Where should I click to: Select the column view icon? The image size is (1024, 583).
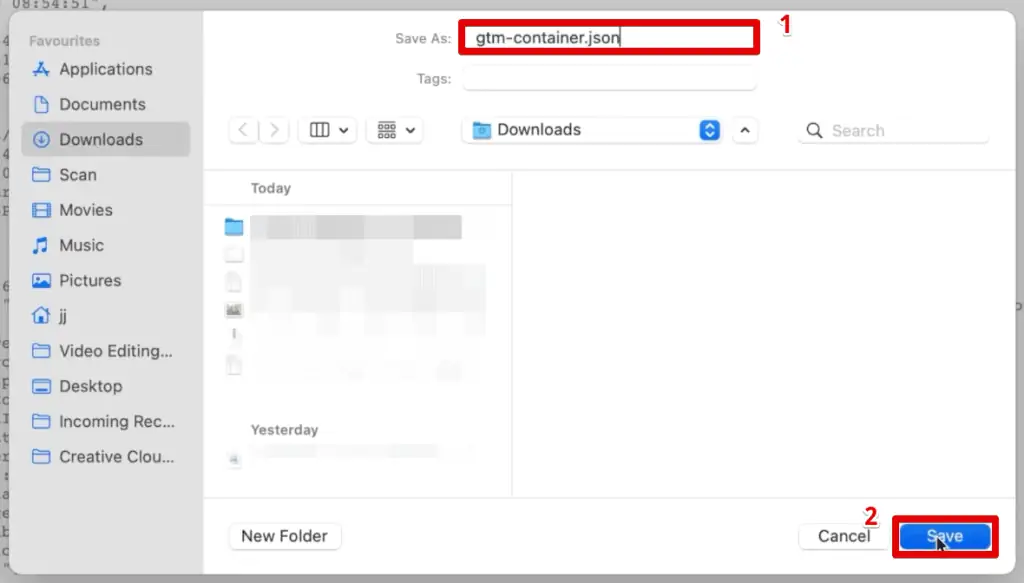[x=316, y=129]
